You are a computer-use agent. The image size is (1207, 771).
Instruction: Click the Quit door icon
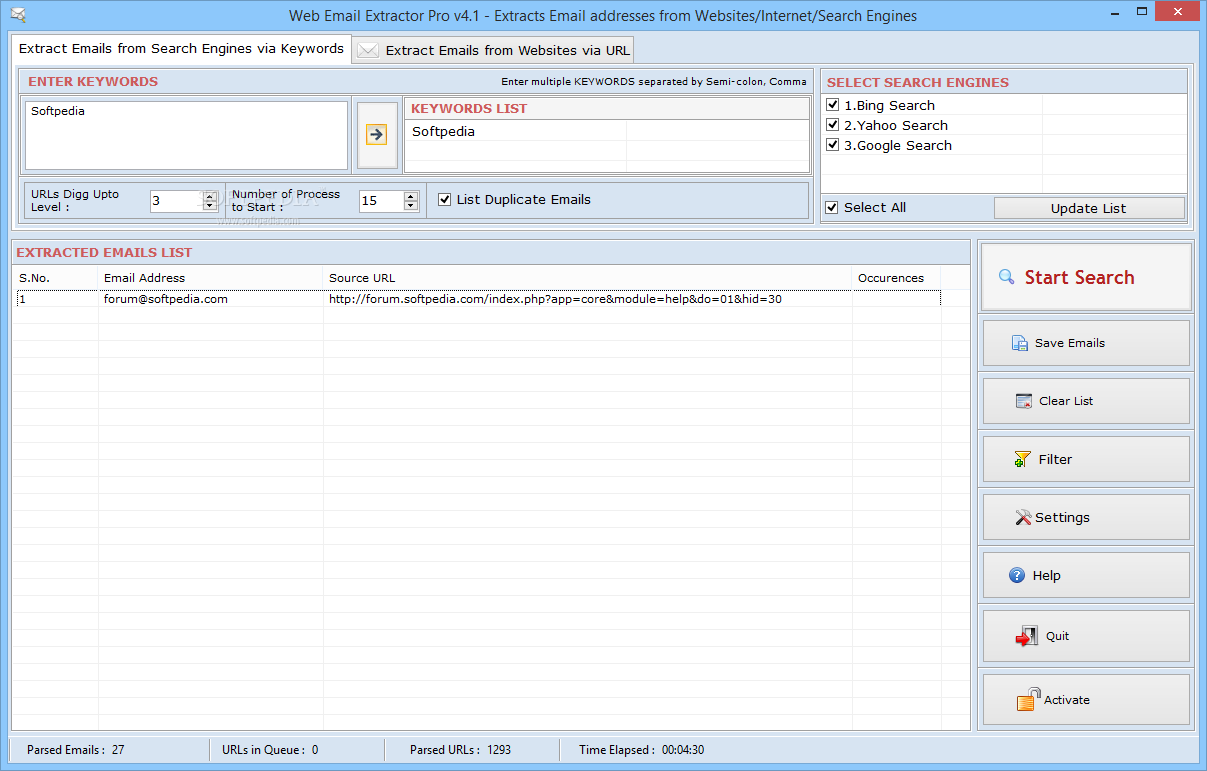(x=1026, y=636)
